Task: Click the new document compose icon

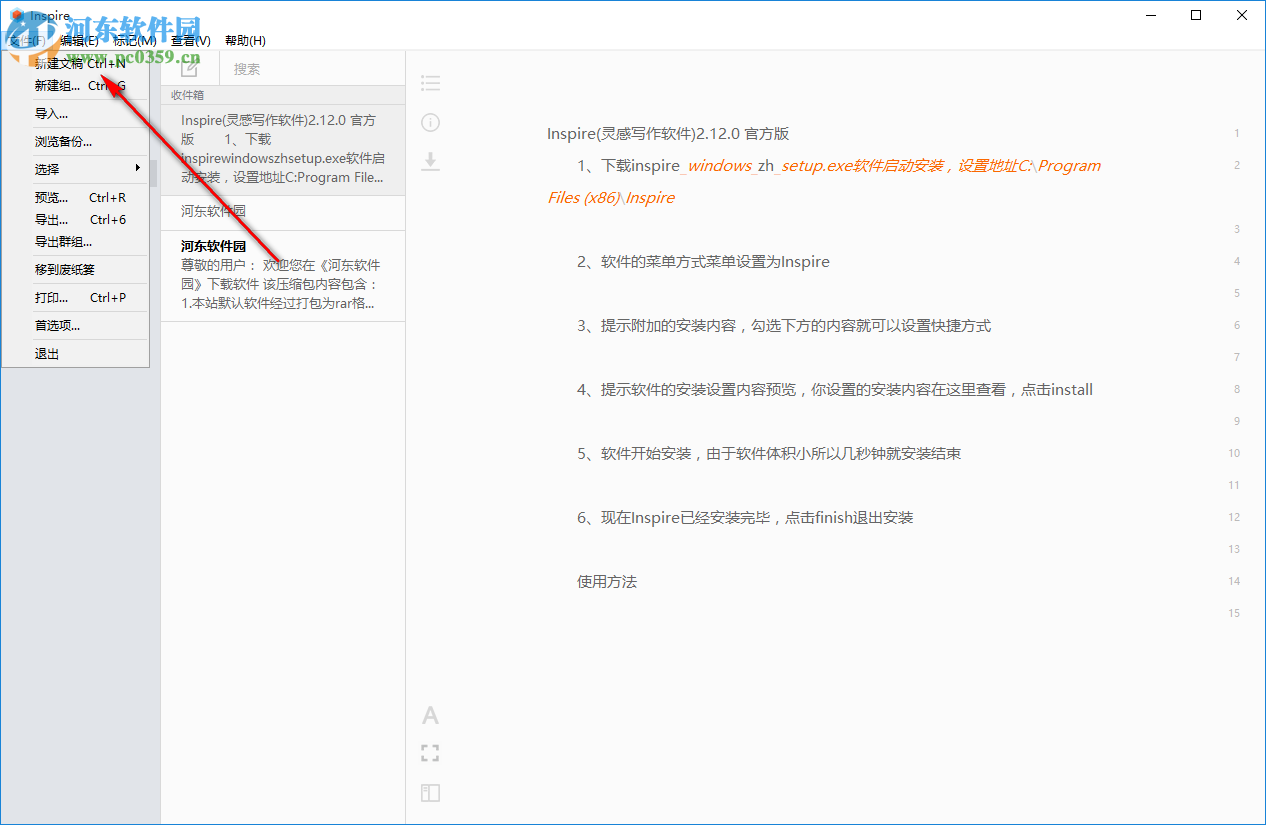Action: pyautogui.click(x=190, y=68)
